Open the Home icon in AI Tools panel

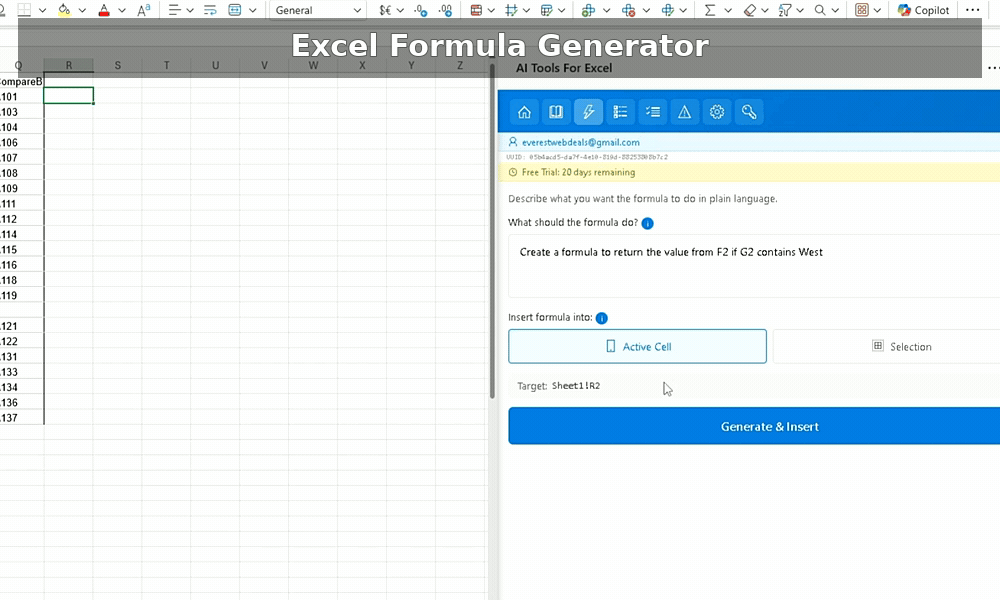pos(524,112)
